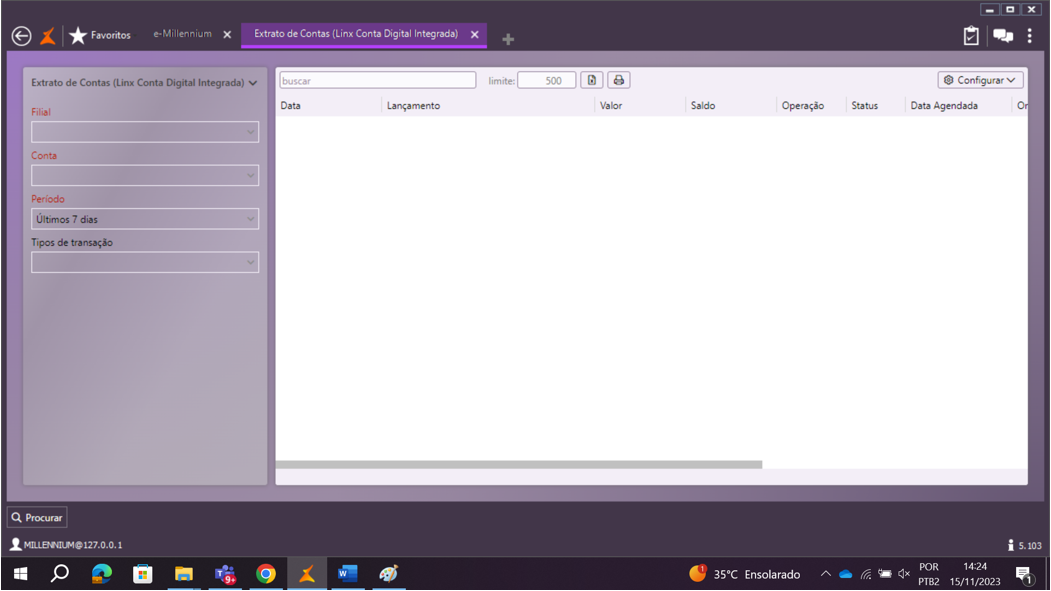Viewport: 1051px width, 591px height.
Task: Sort by the Data column header
Action: point(291,106)
